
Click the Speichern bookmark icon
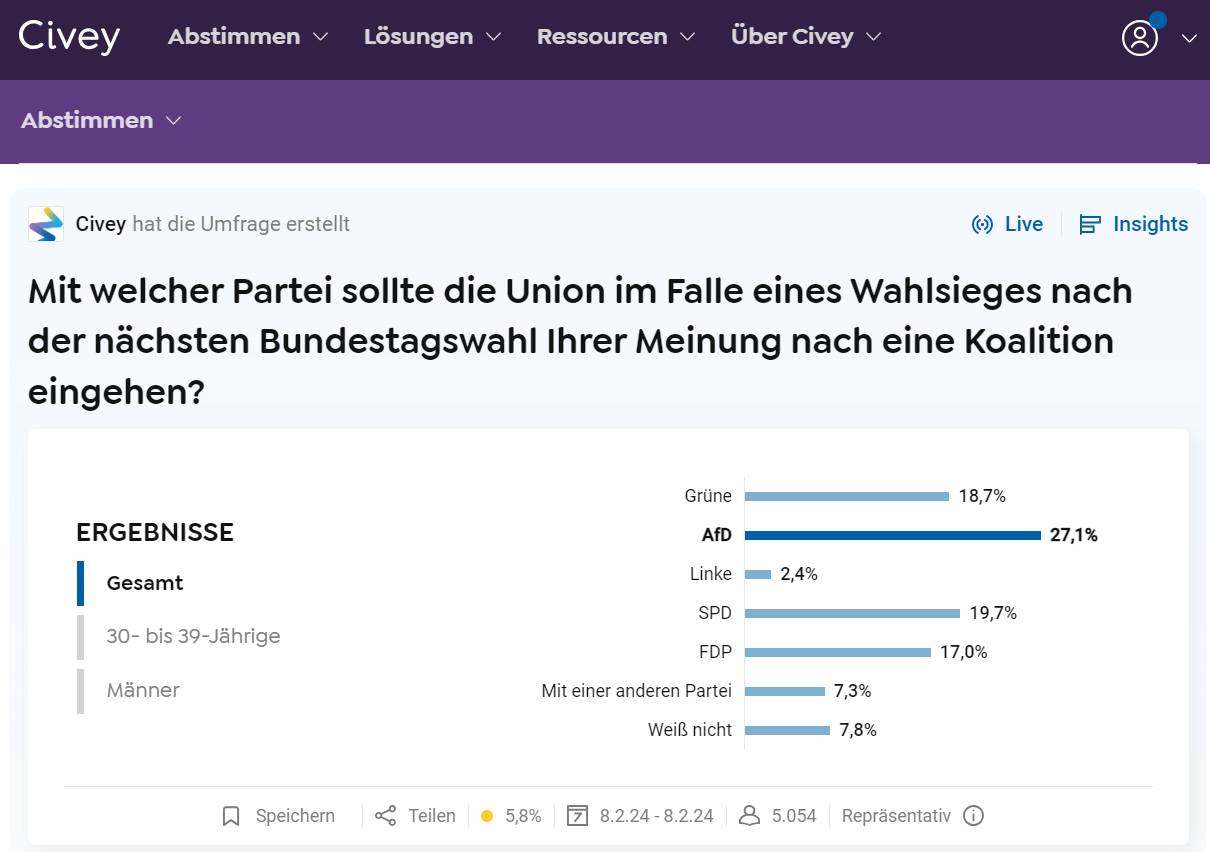point(231,816)
